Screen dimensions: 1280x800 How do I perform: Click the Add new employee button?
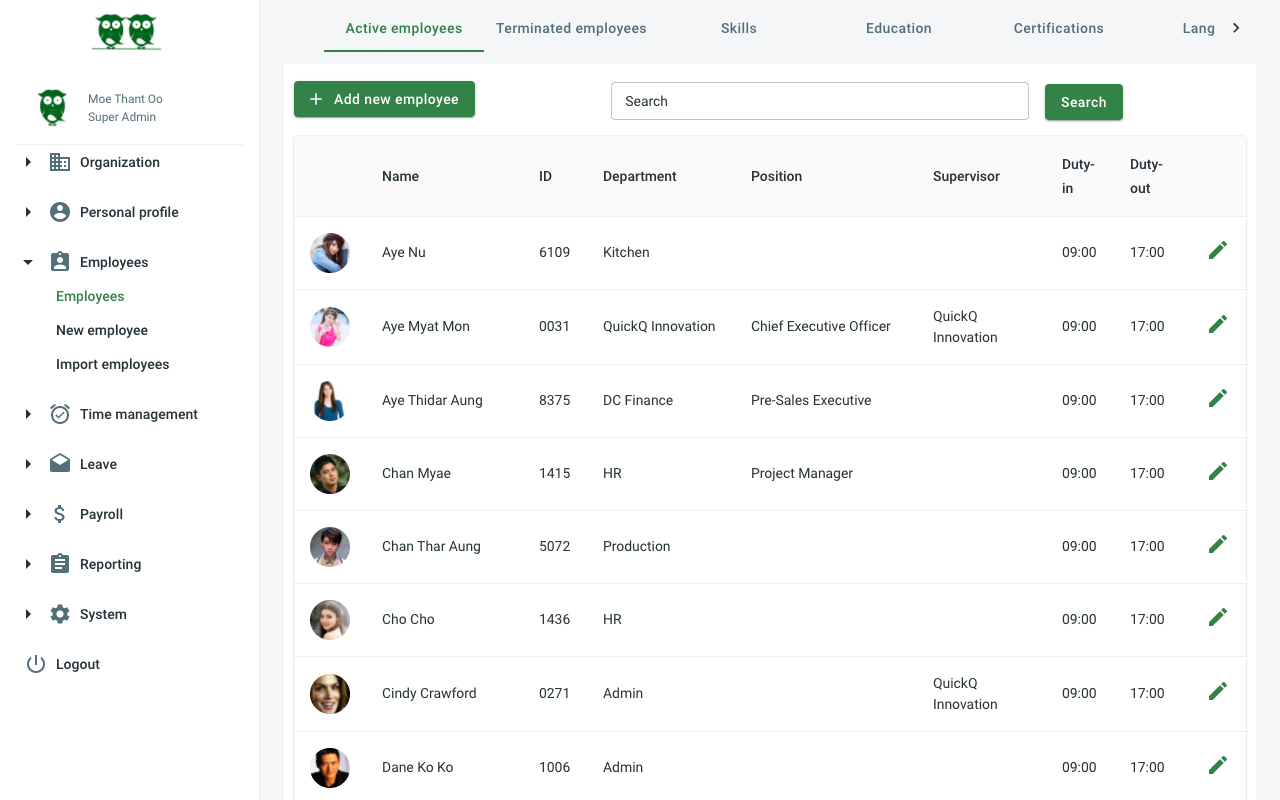pos(384,99)
